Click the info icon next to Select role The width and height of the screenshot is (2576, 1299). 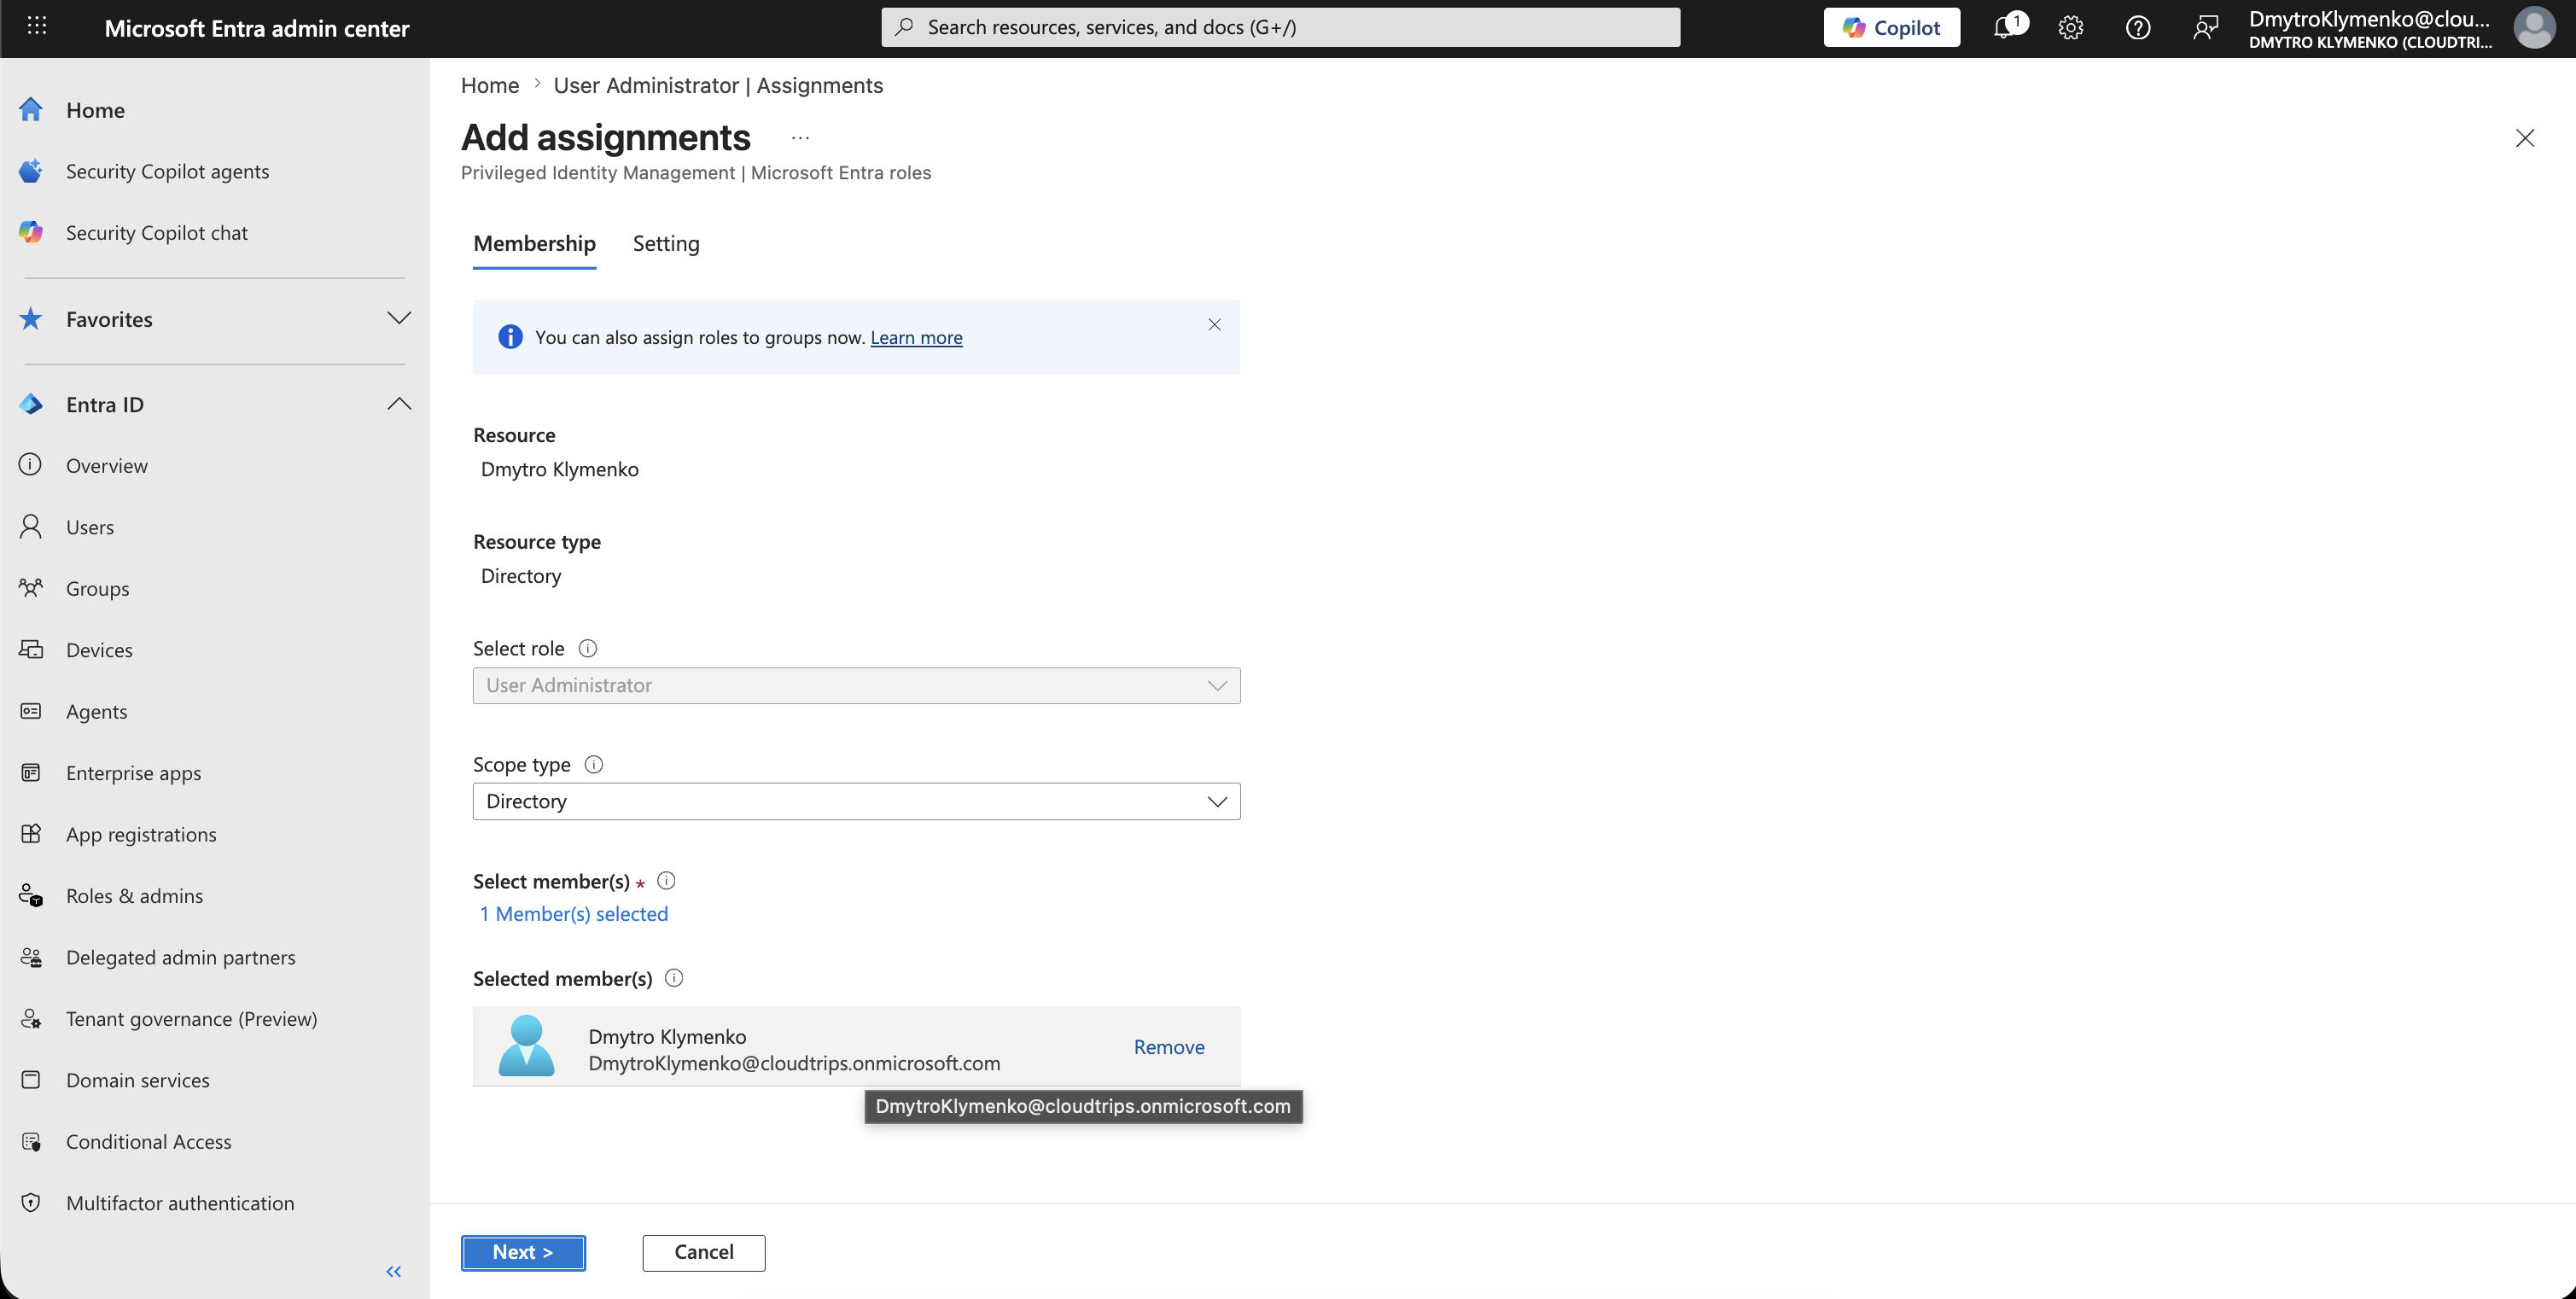pyautogui.click(x=588, y=648)
